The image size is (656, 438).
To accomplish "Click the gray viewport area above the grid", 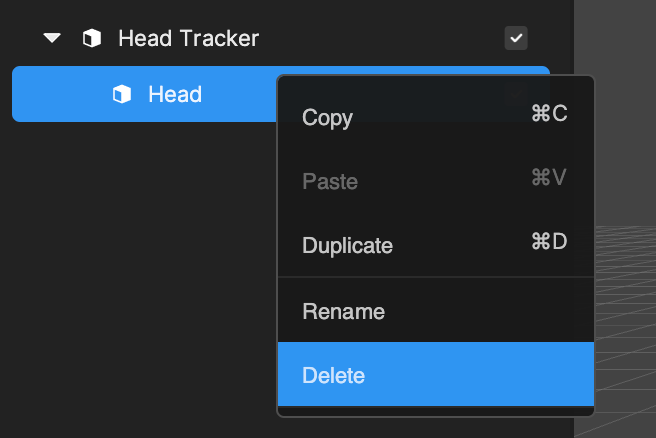I will 615,113.
